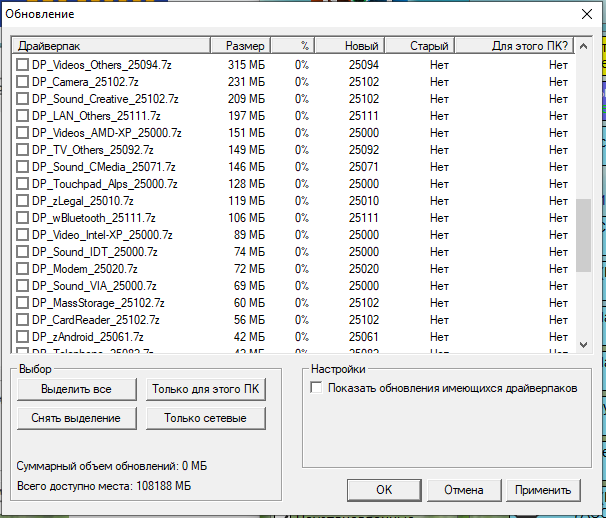The width and height of the screenshot is (606, 518).
Task: Enable 'Показать обновления имеющихся драйверпаков' checkbox
Action: [x=317, y=388]
